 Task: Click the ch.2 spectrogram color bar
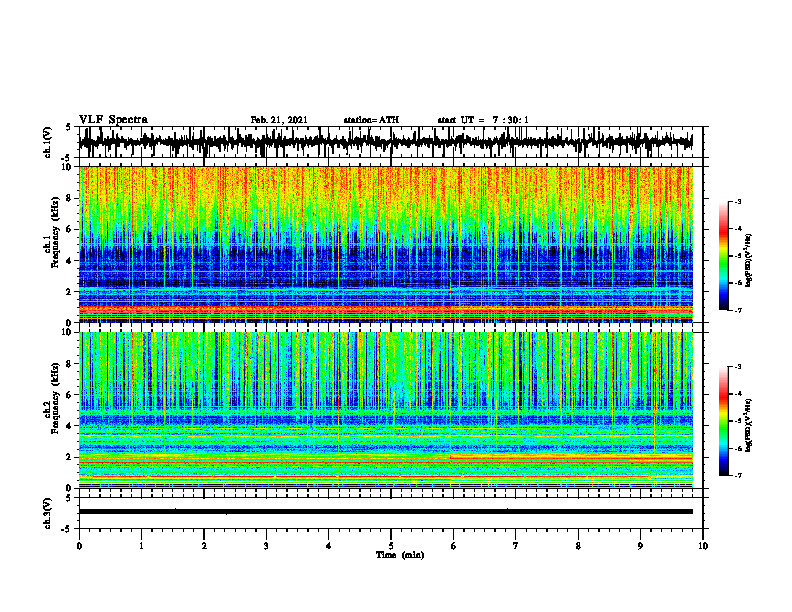point(723,421)
